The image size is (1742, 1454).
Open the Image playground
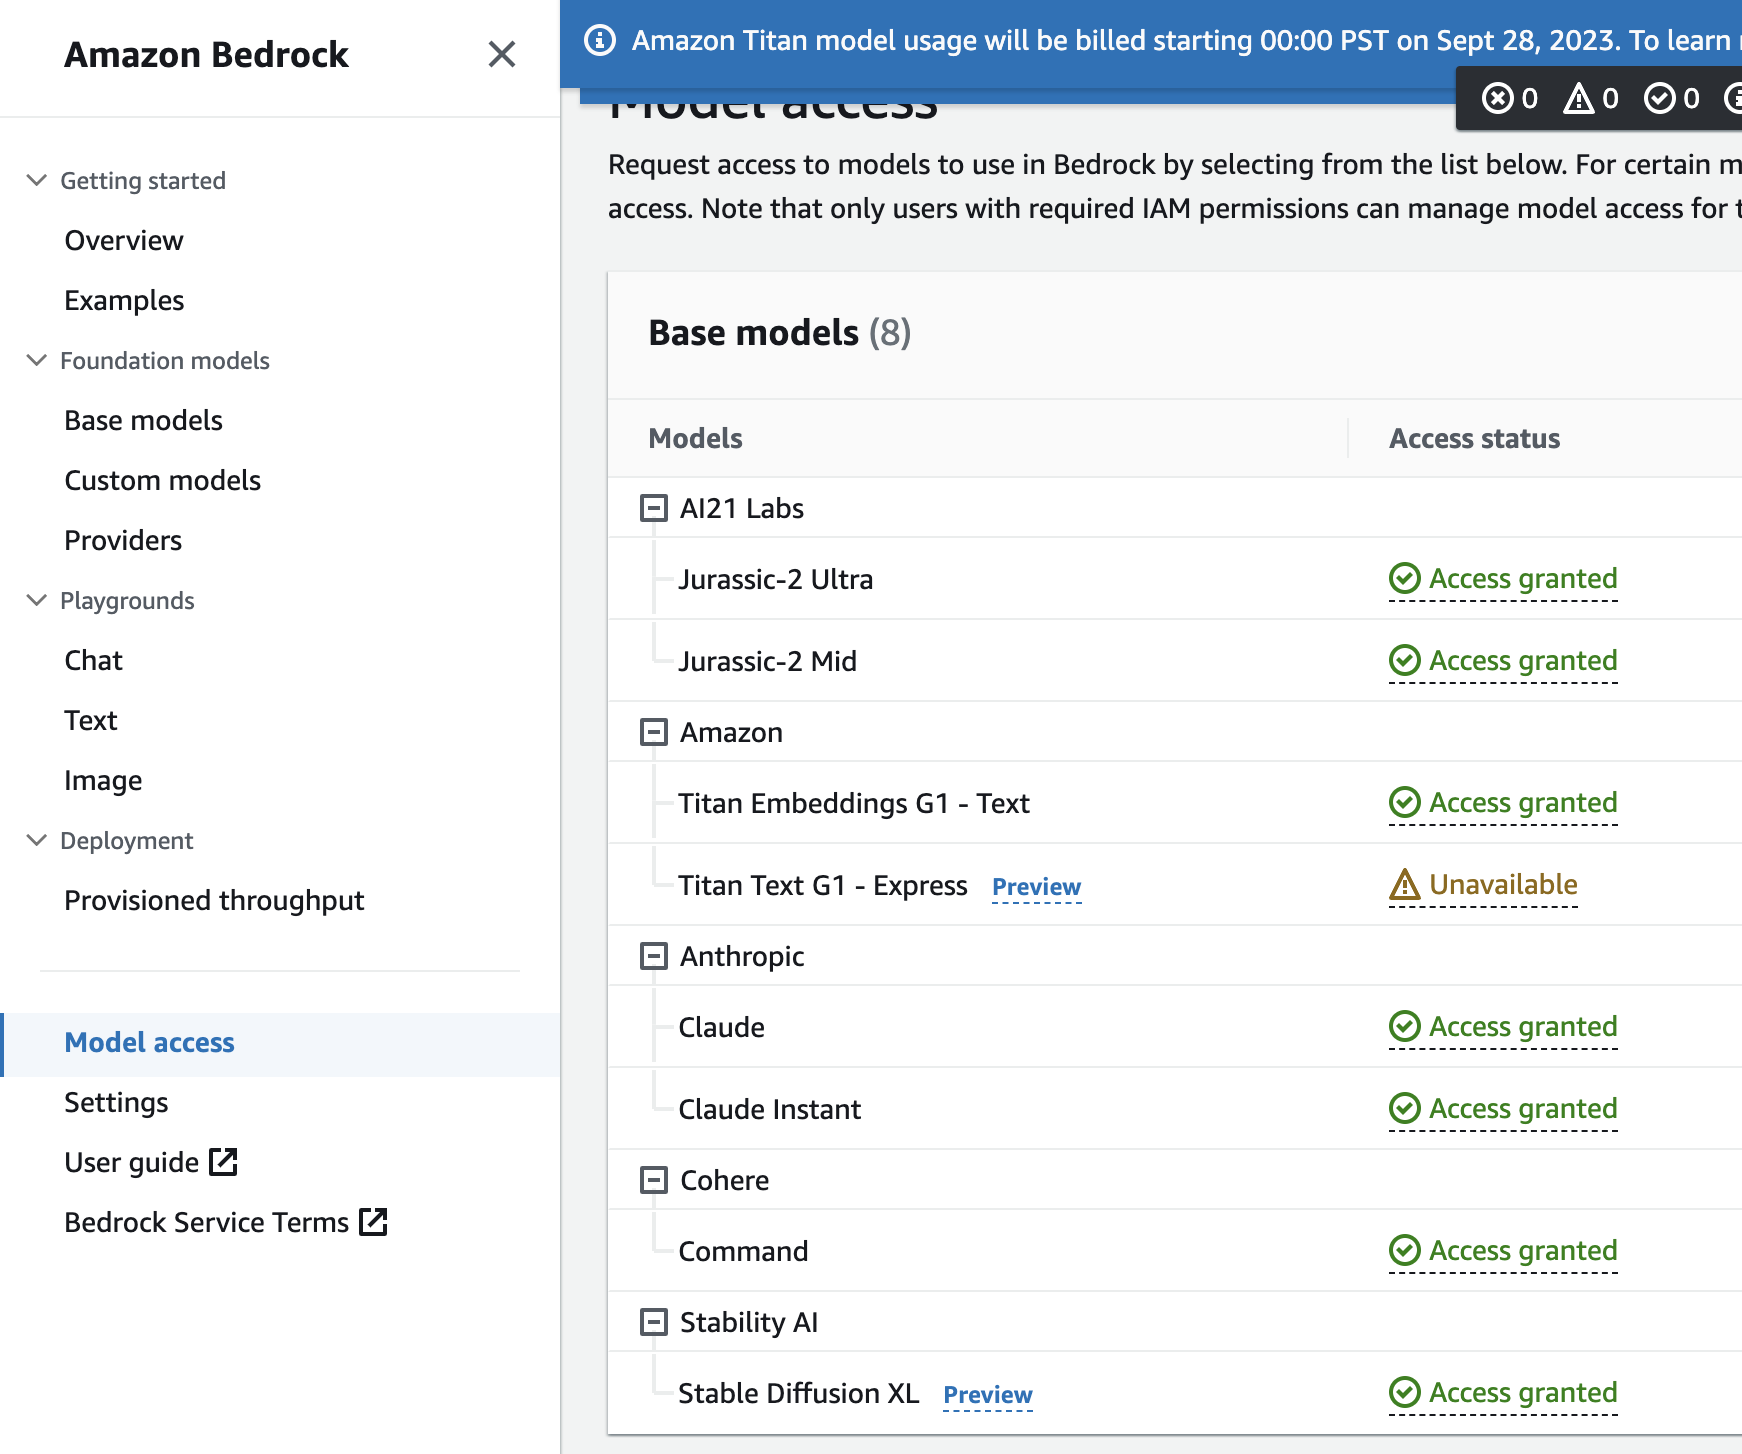coord(103,780)
